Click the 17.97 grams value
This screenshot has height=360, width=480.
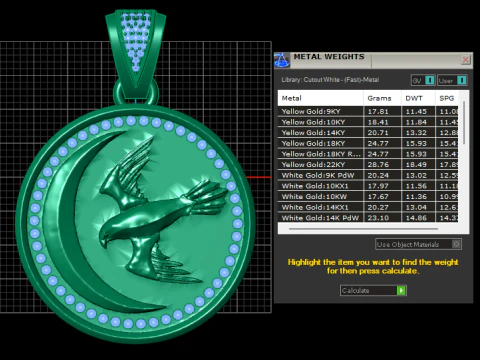378,186
